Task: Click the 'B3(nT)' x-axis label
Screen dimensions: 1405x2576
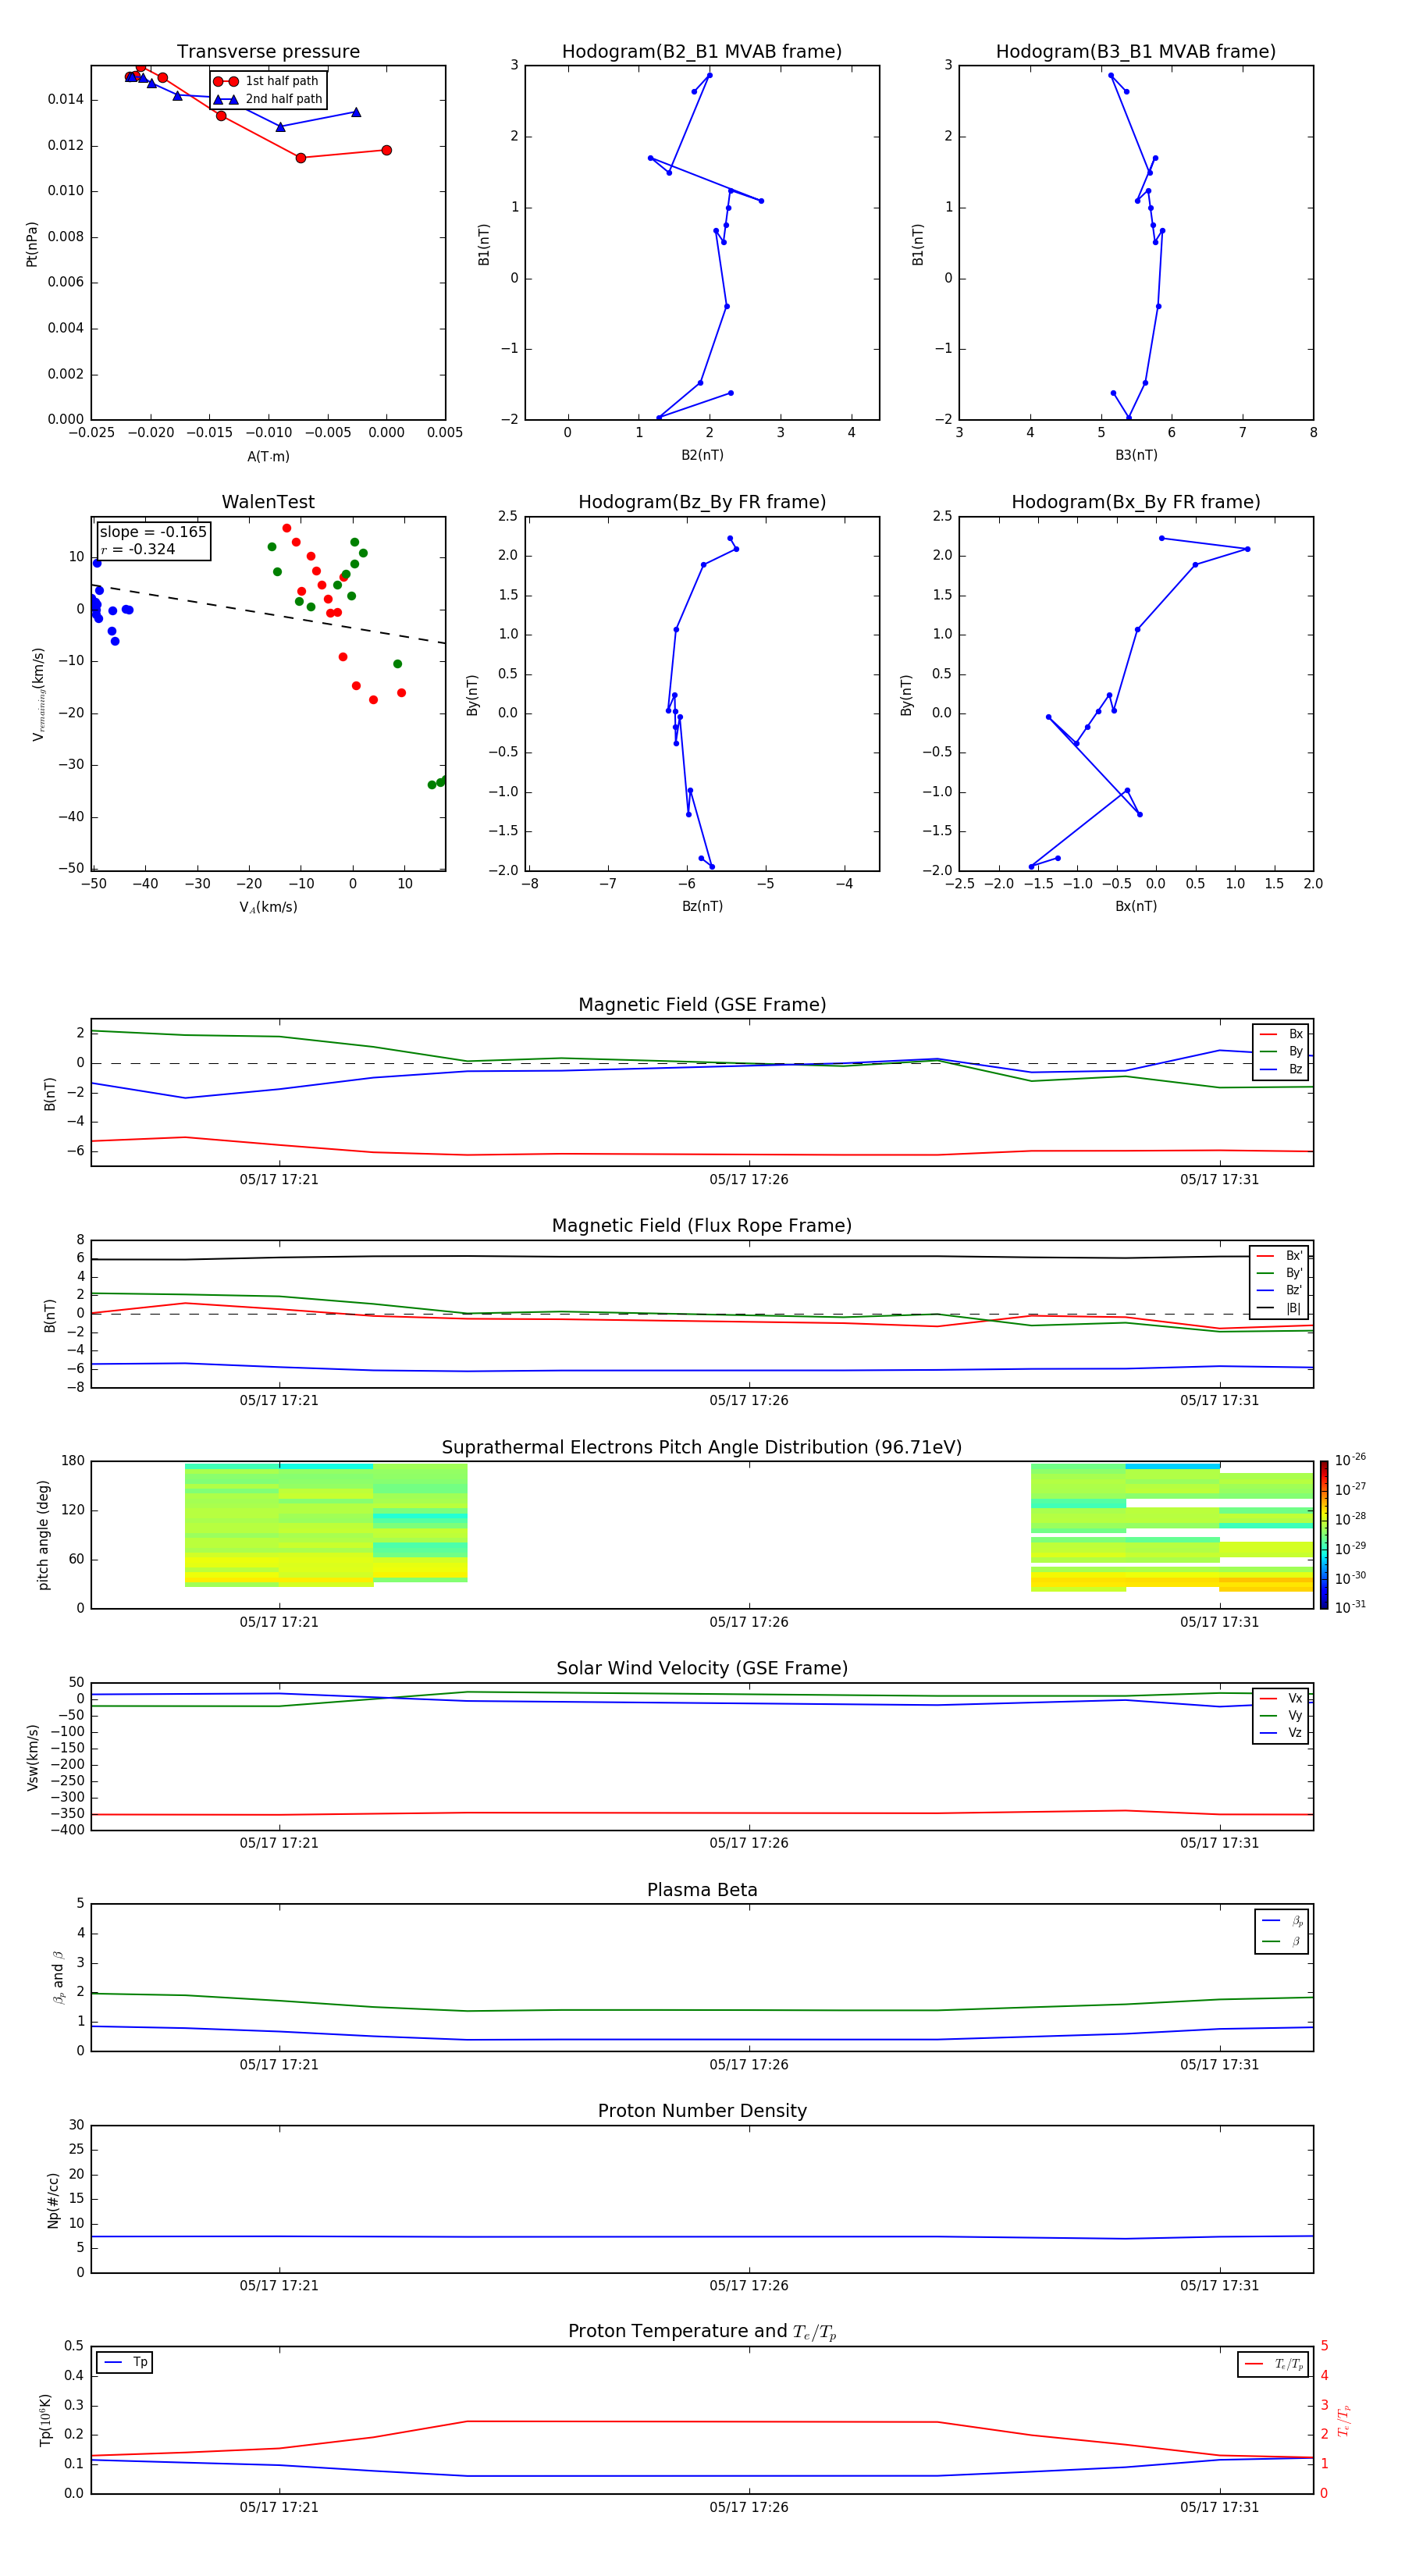Action: pos(1136,455)
